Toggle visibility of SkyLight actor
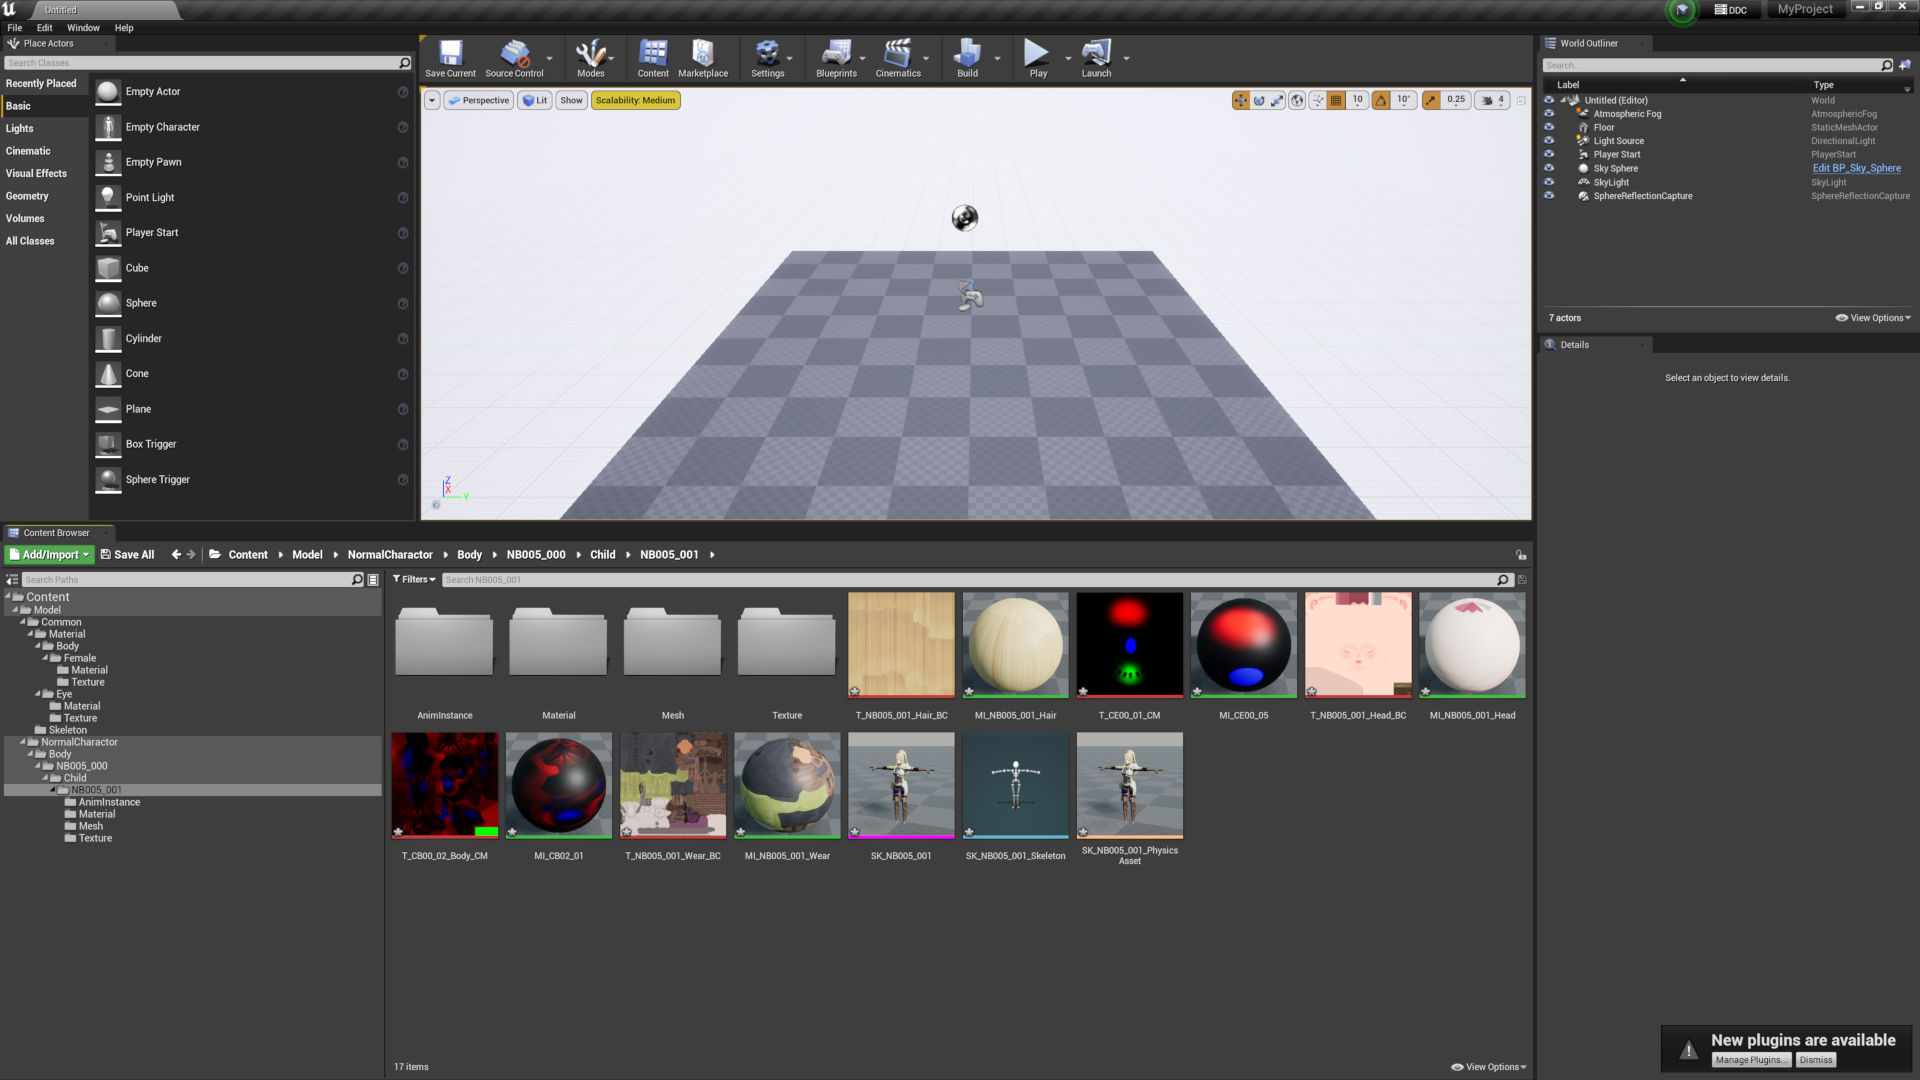1920x1080 pixels. 1549,182
